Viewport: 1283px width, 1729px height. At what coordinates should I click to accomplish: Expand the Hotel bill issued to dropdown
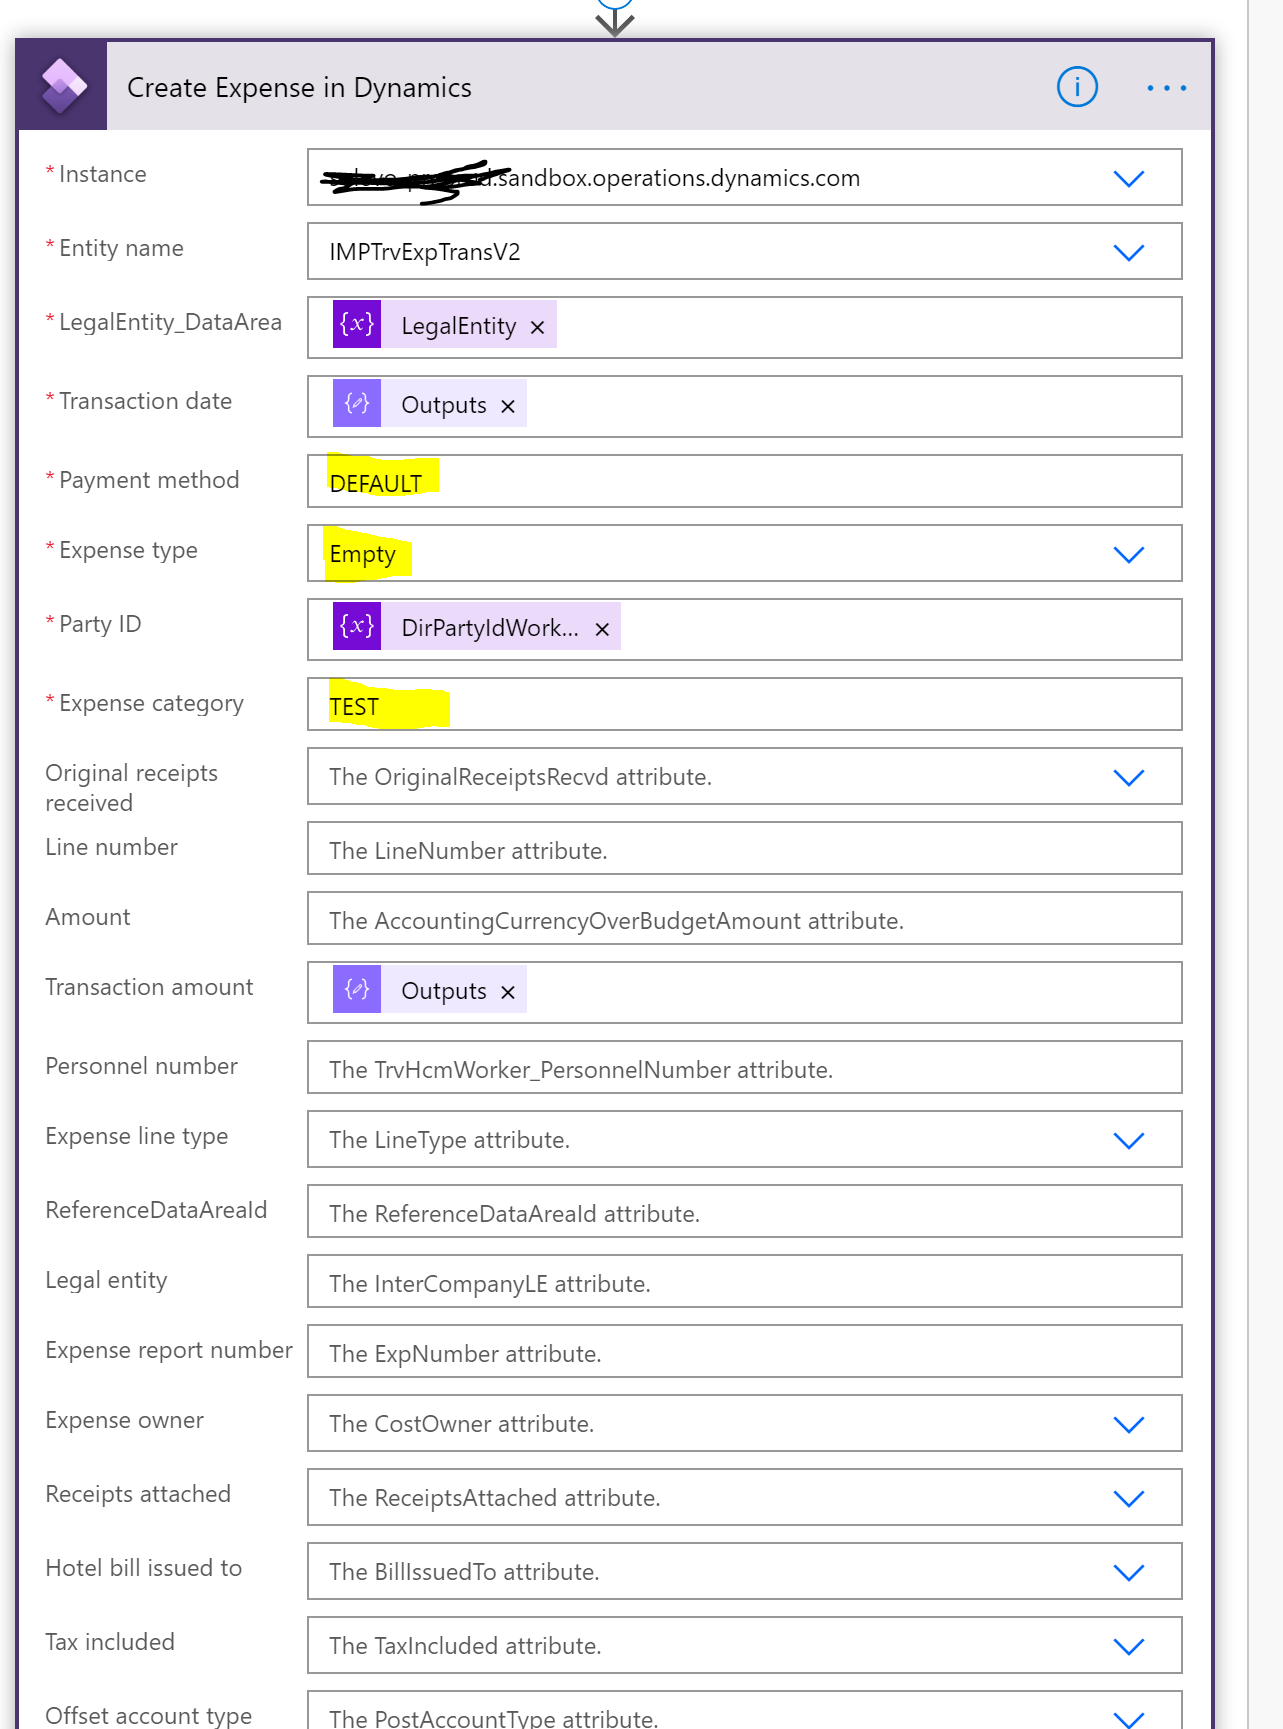point(1129,1572)
